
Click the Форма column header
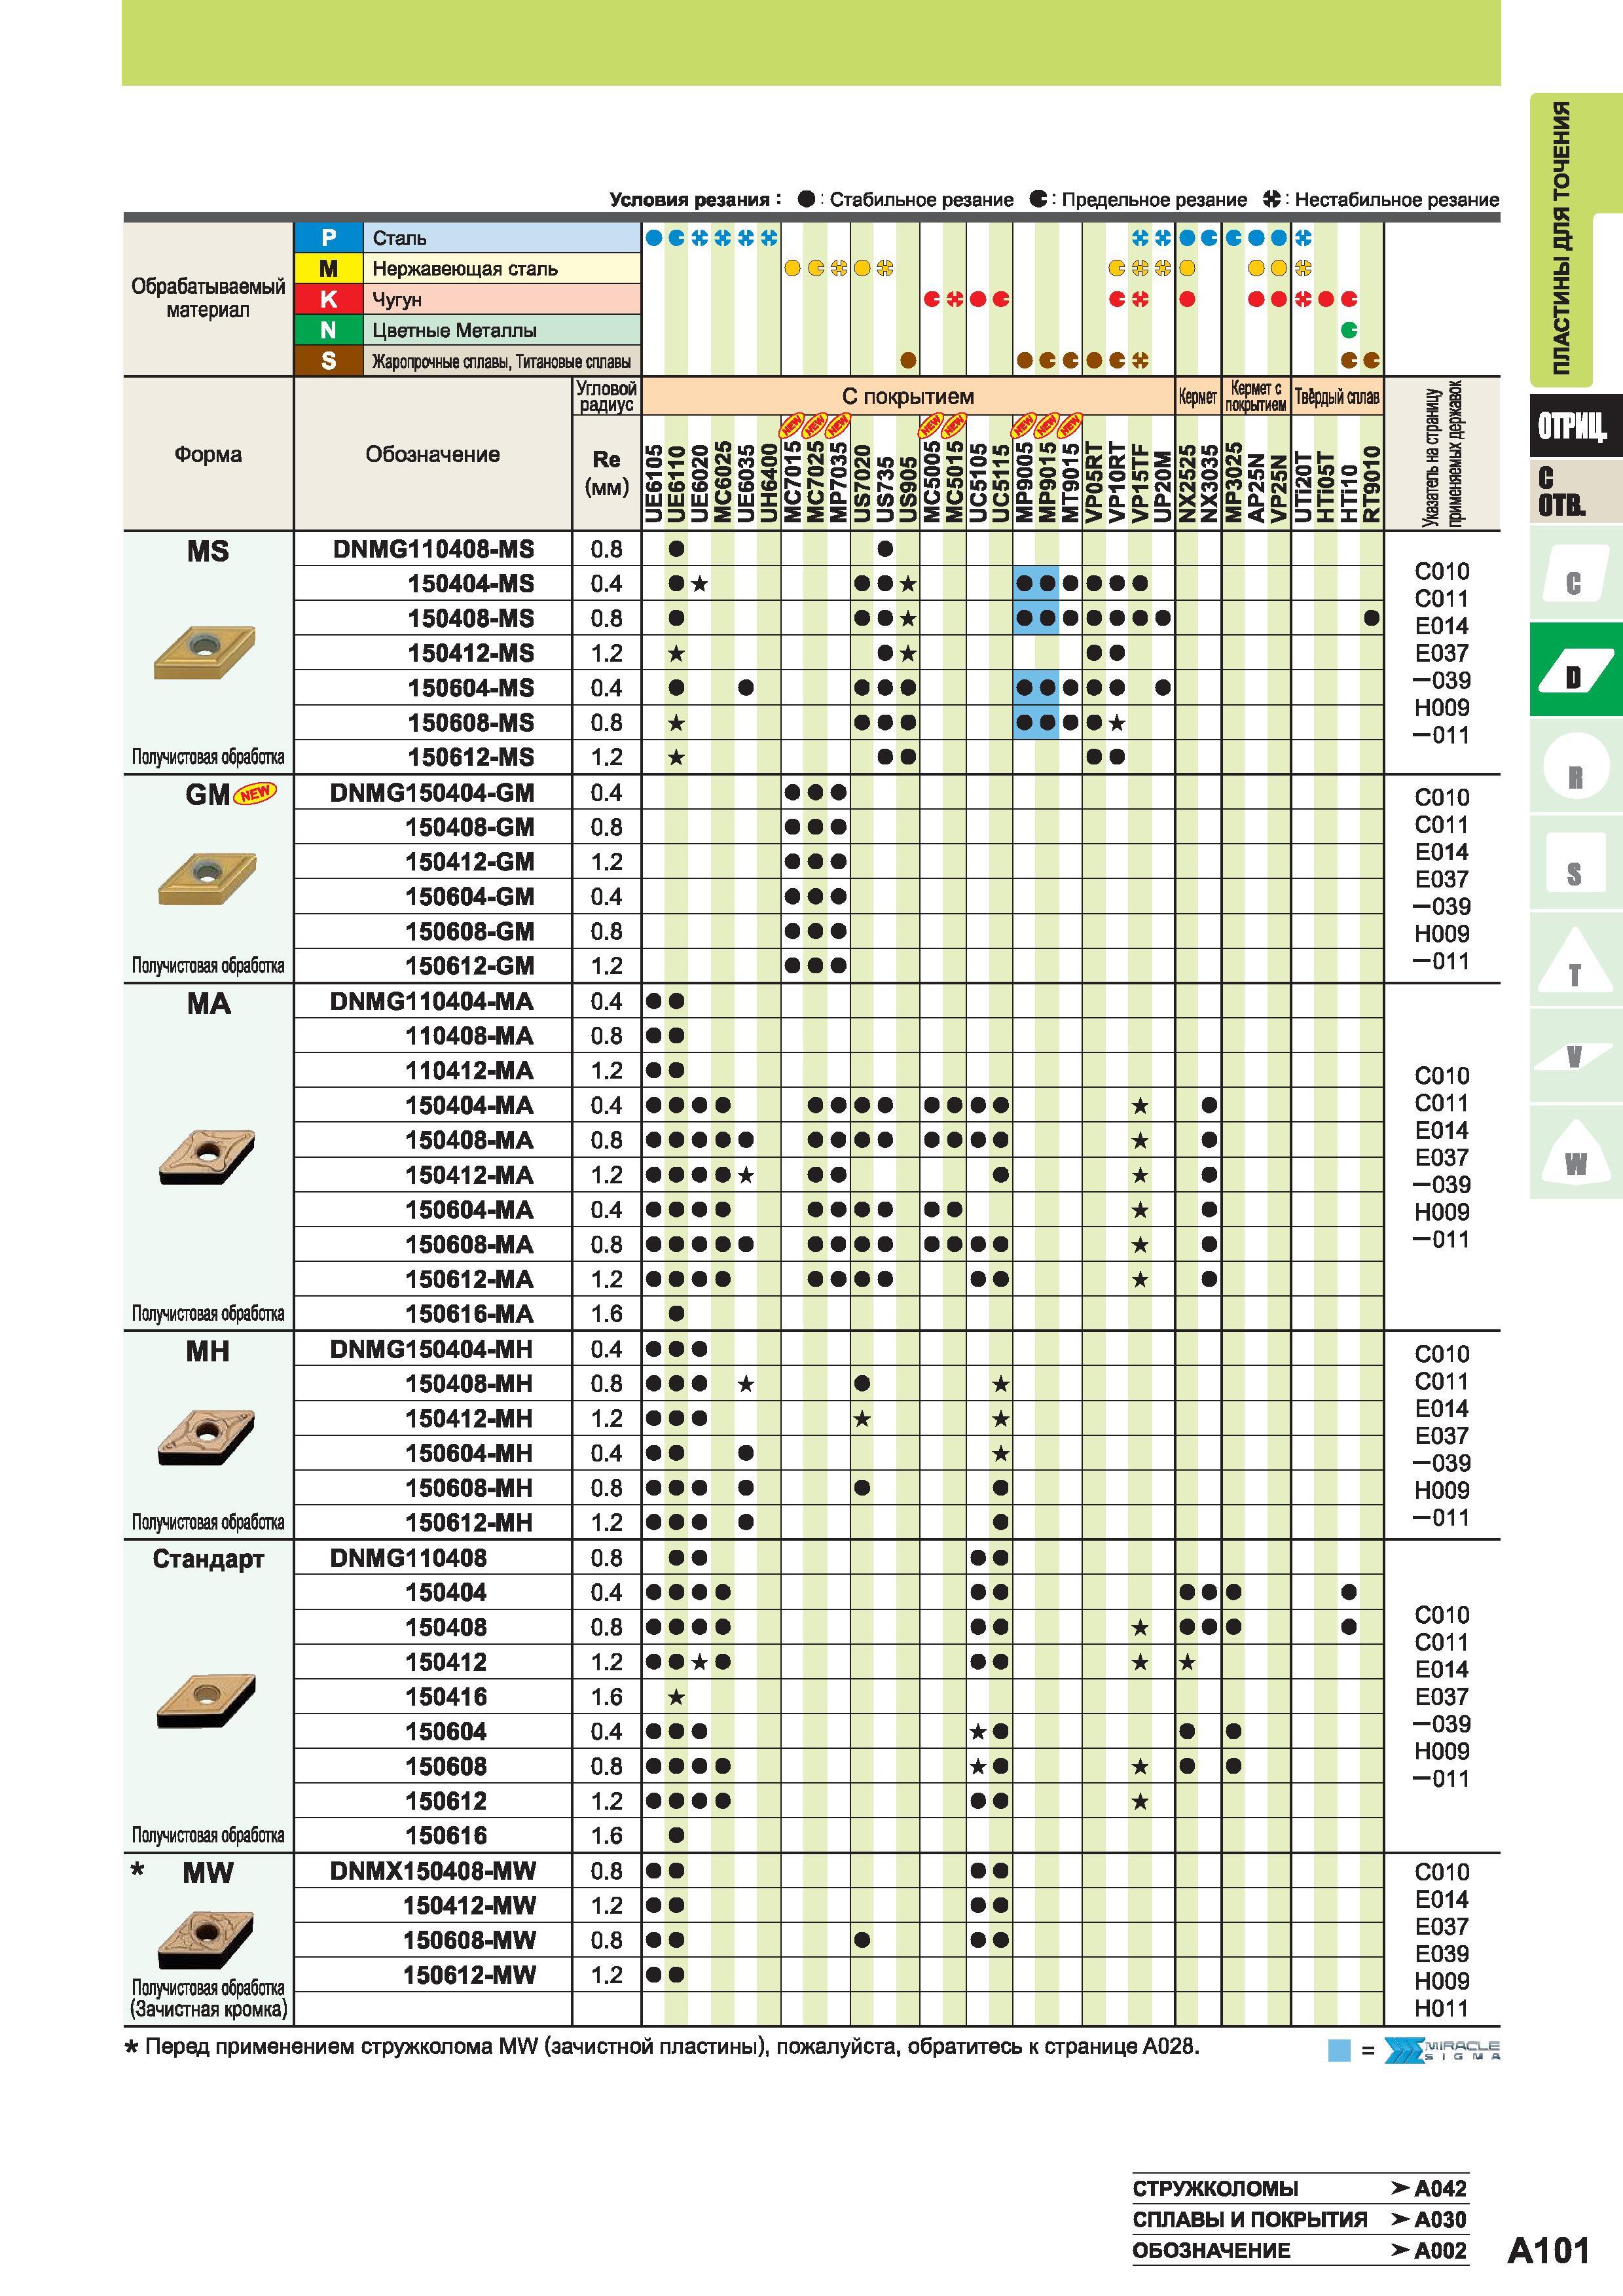click(208, 454)
